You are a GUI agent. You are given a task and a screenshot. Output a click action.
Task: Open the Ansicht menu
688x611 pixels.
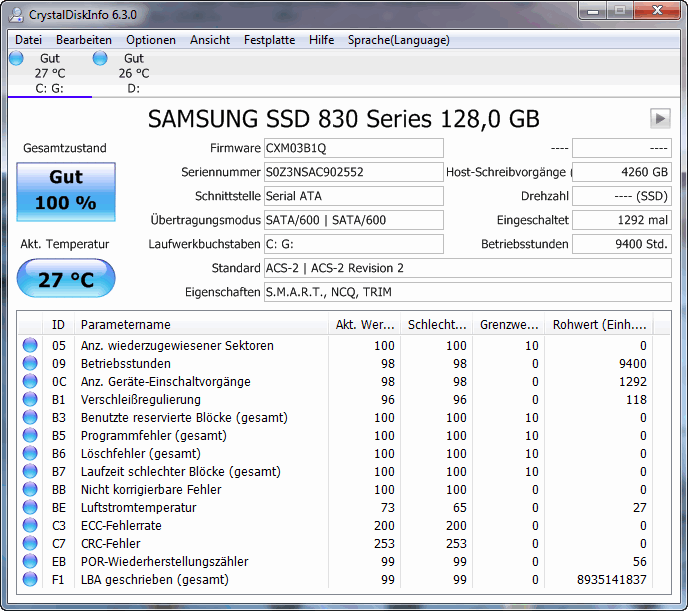[210, 40]
